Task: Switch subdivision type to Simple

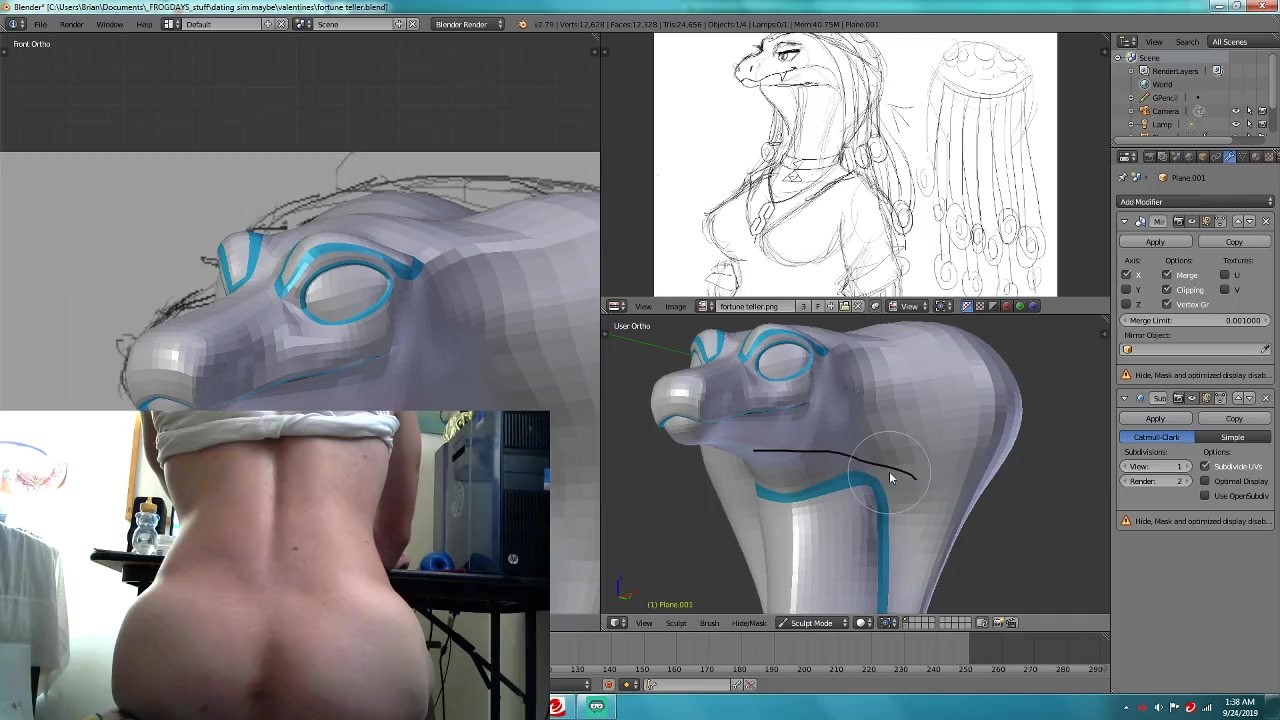Action: [x=1232, y=437]
